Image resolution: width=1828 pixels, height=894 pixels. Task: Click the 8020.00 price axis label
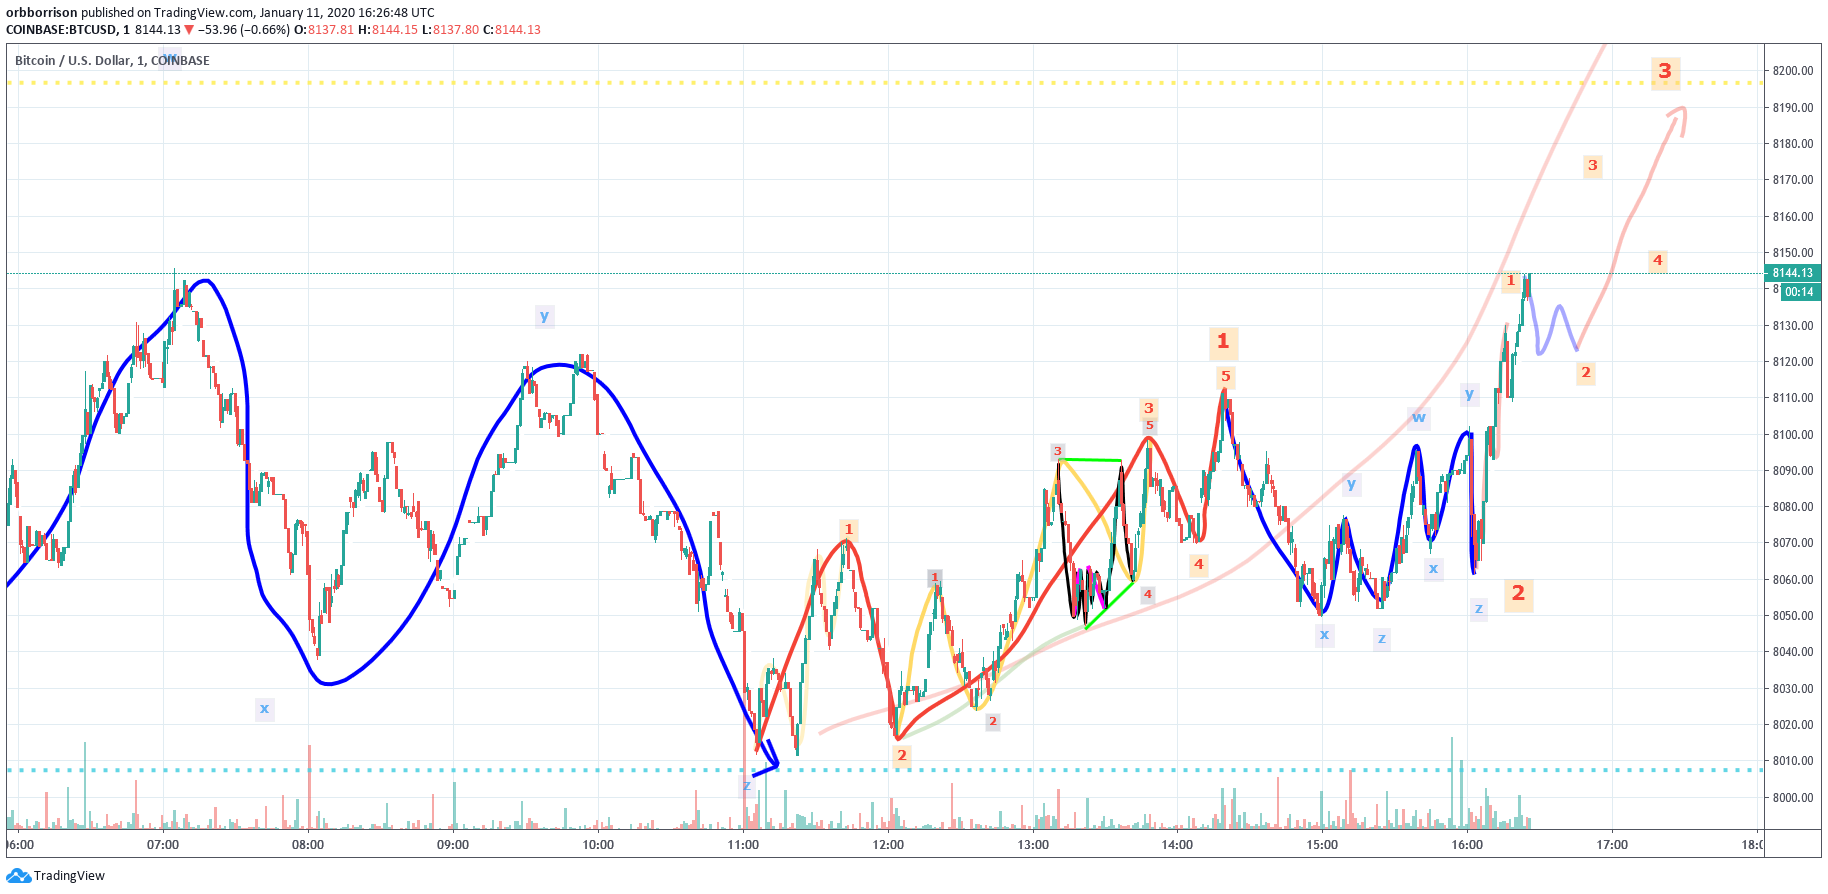pyautogui.click(x=1793, y=725)
